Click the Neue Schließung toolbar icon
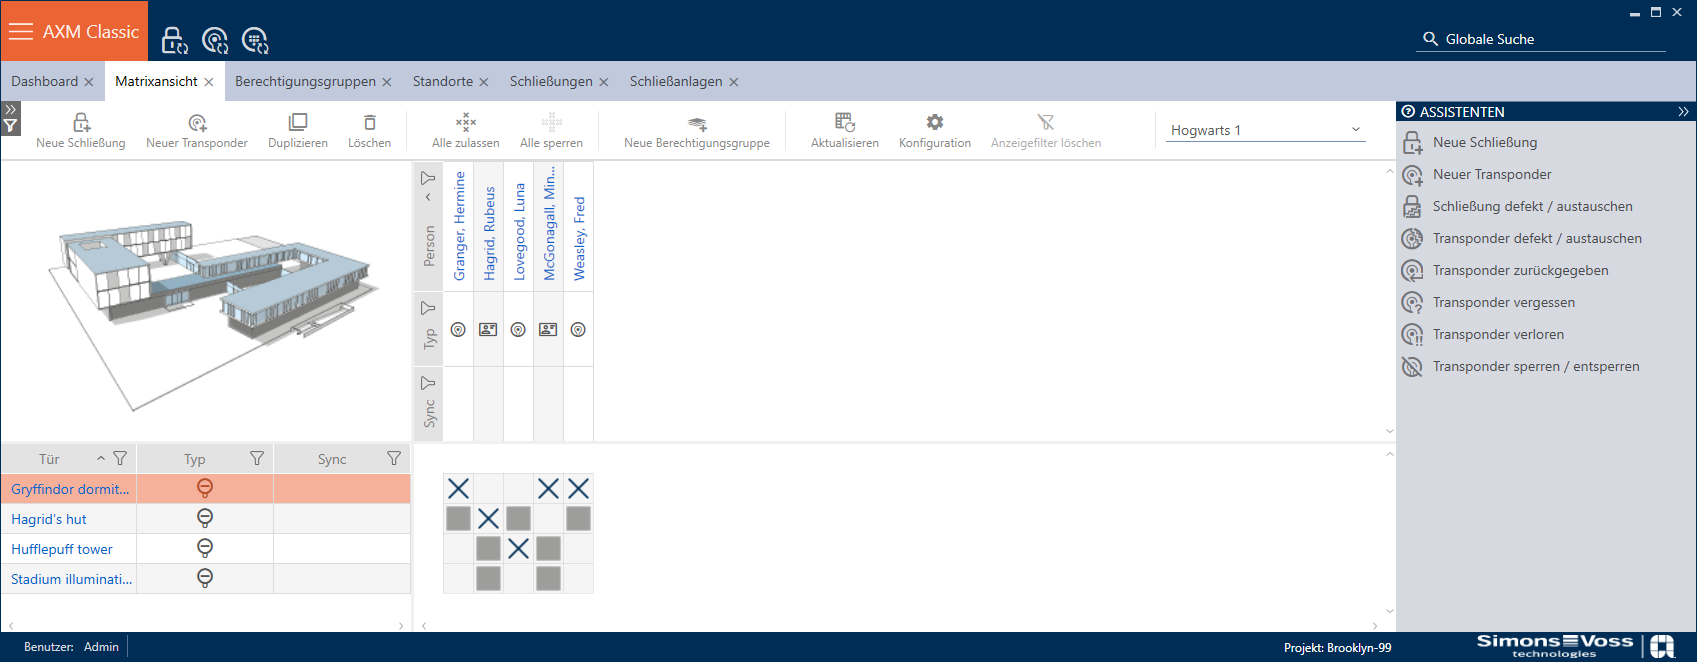The width and height of the screenshot is (1697, 662). click(x=81, y=123)
